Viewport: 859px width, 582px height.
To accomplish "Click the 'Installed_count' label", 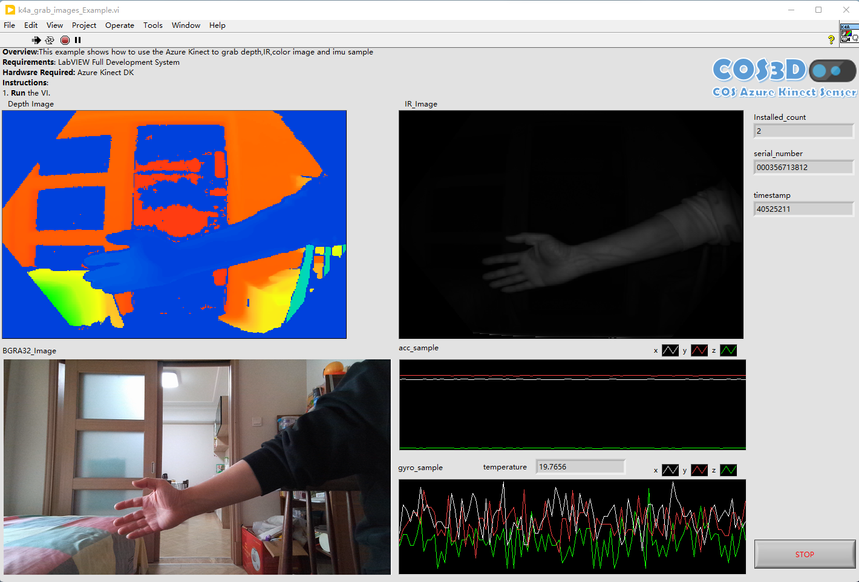I will click(780, 117).
